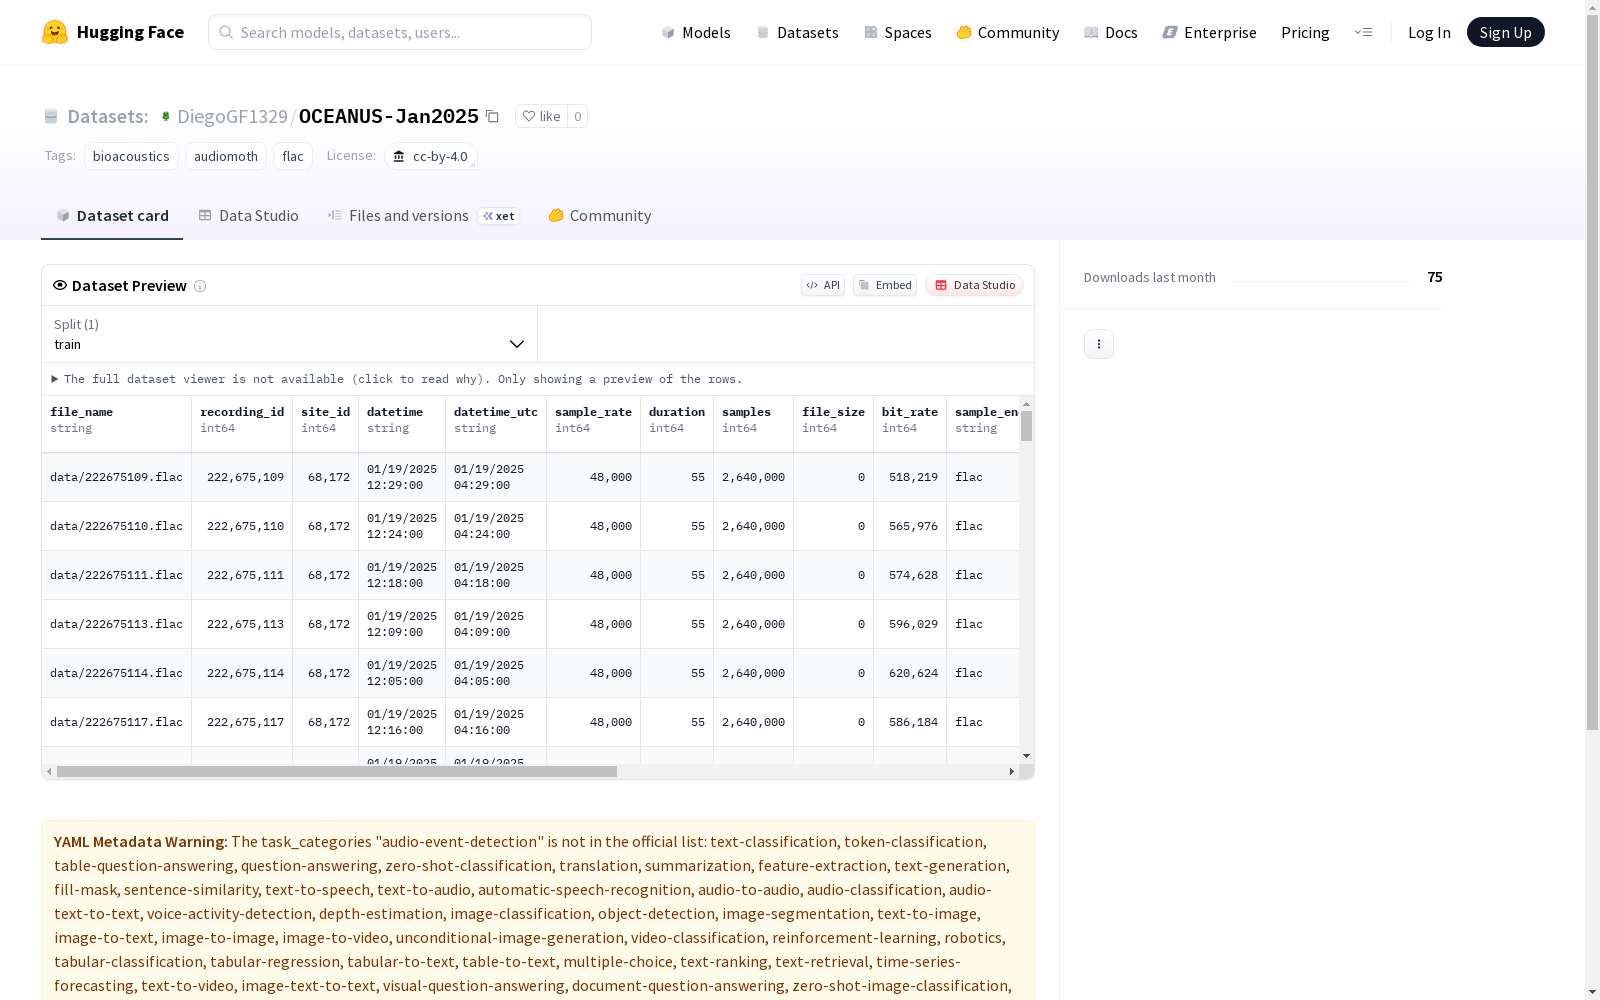This screenshot has height=1000, width=1600.
Task: Click the vertical scrollbar of the preview table
Action: (1026, 425)
